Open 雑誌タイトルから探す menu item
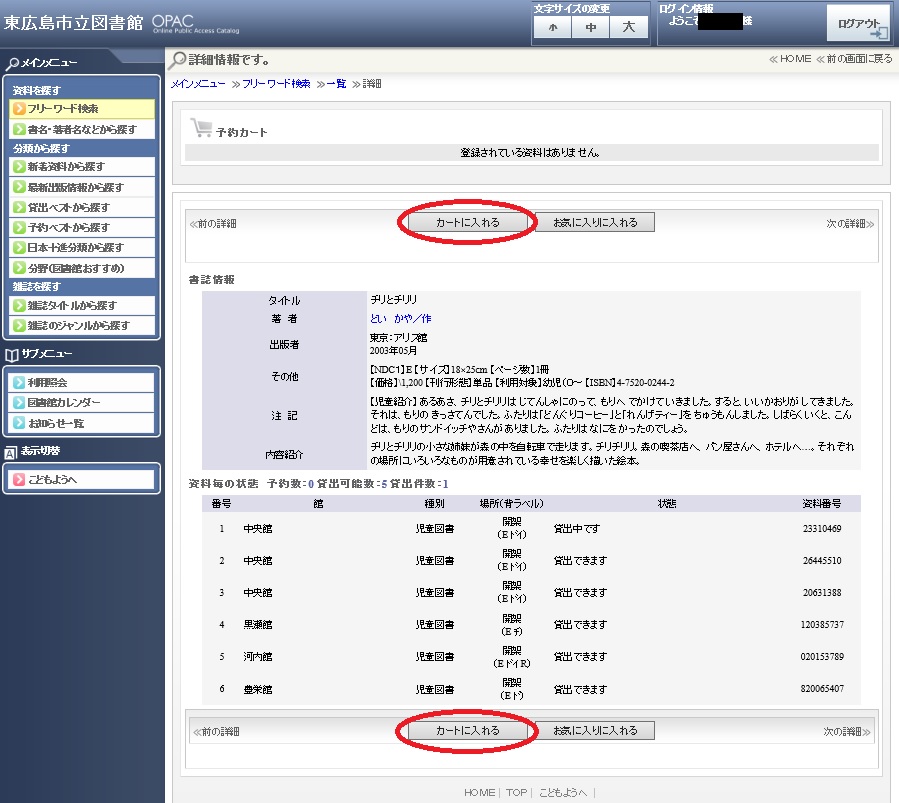This screenshot has width=899, height=803. tap(82, 305)
